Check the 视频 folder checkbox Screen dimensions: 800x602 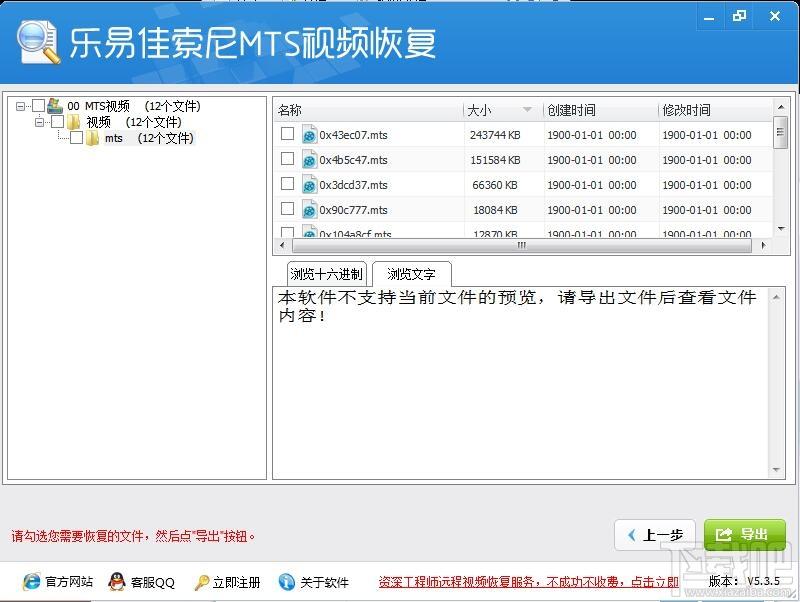(57, 121)
